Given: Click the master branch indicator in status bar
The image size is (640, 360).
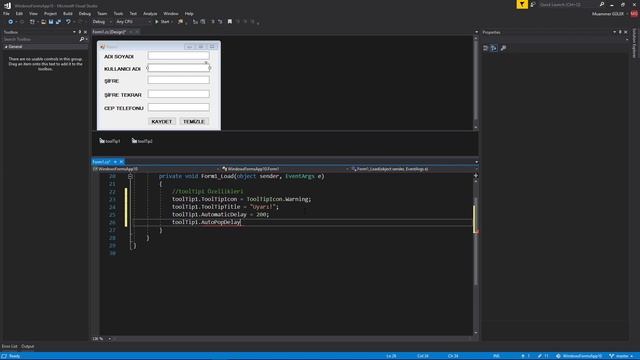Looking at the screenshot, I should tap(621, 356).
